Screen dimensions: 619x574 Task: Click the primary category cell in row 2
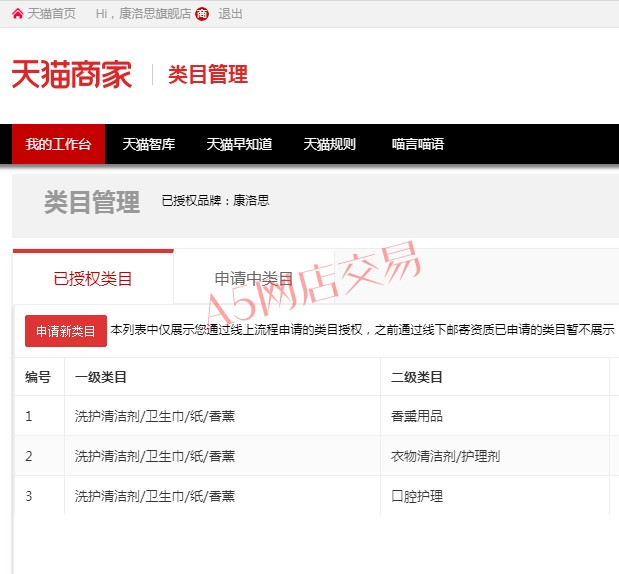pos(223,456)
